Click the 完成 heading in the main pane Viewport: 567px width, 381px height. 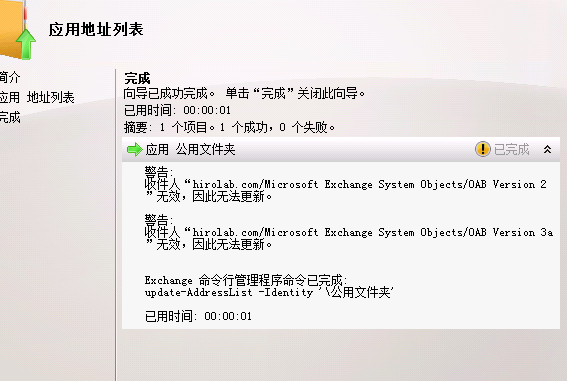137,78
